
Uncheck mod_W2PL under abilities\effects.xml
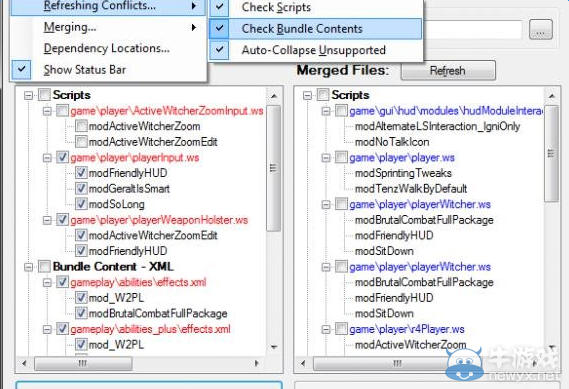coord(81,298)
